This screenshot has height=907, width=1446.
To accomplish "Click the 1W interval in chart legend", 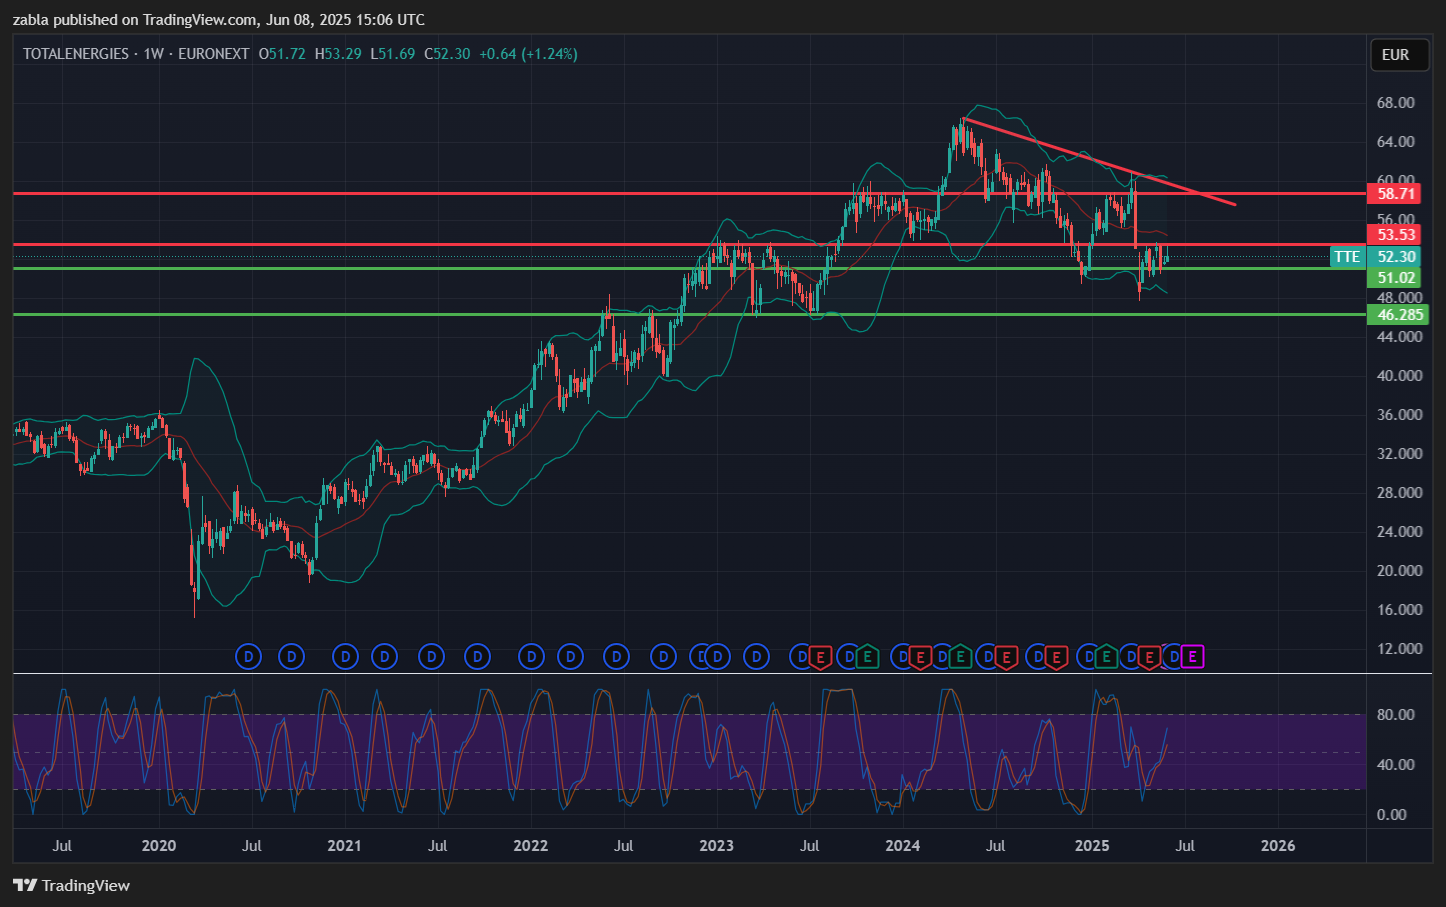I will (153, 54).
